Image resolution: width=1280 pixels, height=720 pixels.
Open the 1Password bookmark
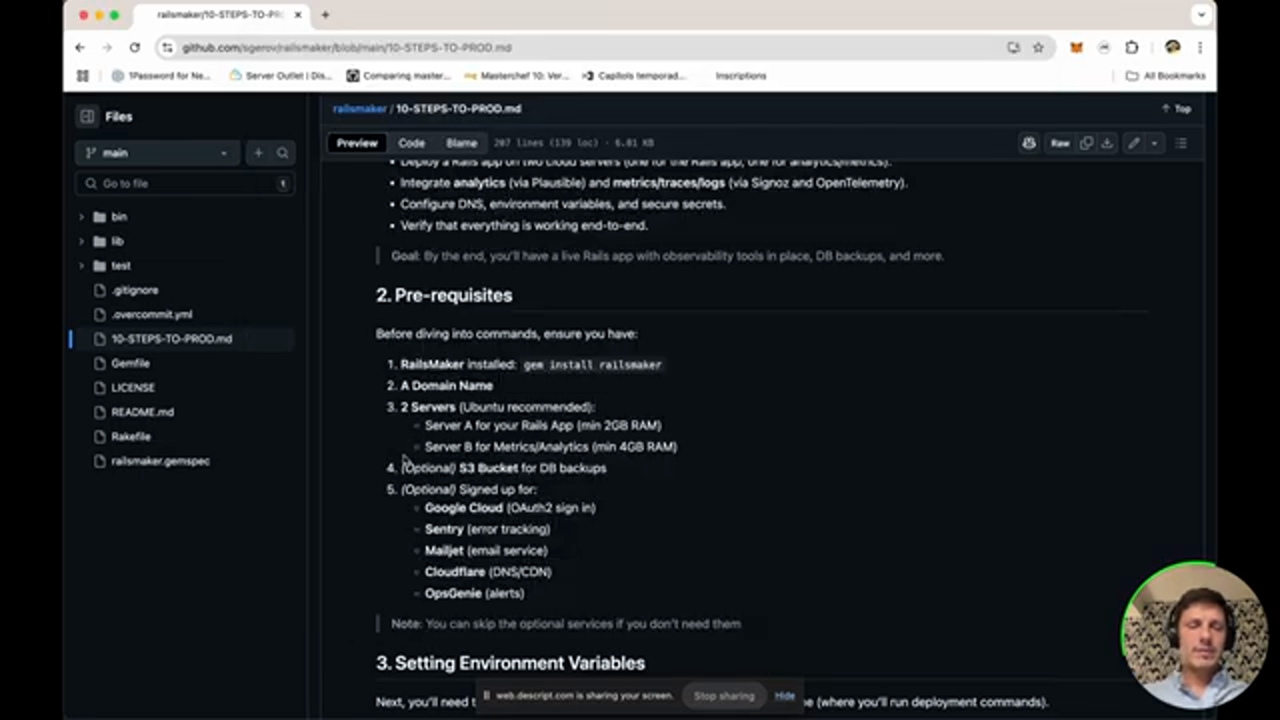click(x=161, y=76)
